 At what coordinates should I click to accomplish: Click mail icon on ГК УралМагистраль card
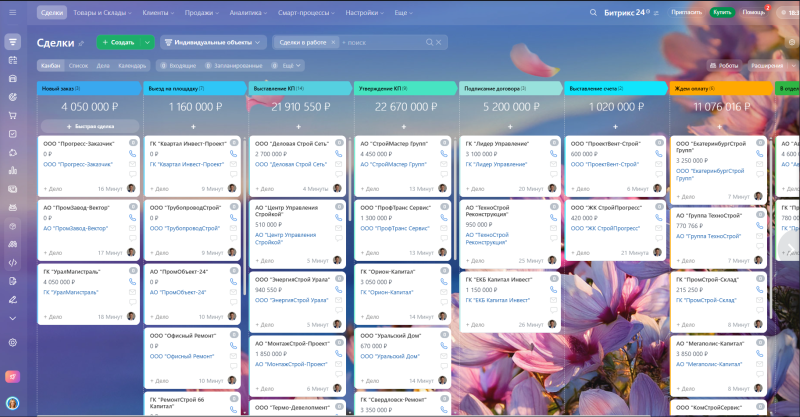(x=132, y=292)
